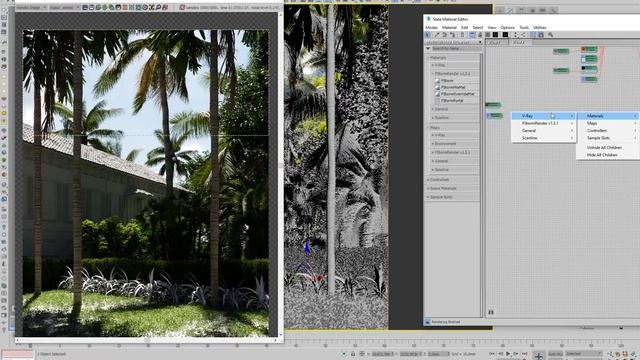Click the Lay Out All vertical icon
Screen dimensions: 640x360
(x=516, y=35)
